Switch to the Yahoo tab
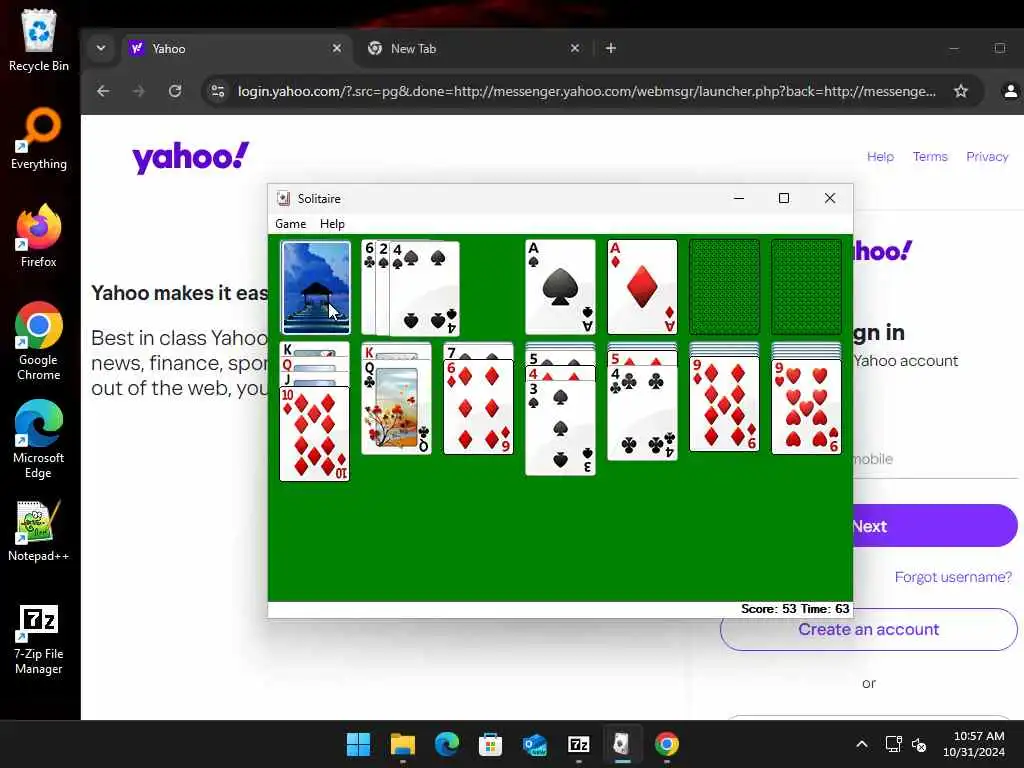The height and width of the screenshot is (768, 1024). [x=235, y=48]
